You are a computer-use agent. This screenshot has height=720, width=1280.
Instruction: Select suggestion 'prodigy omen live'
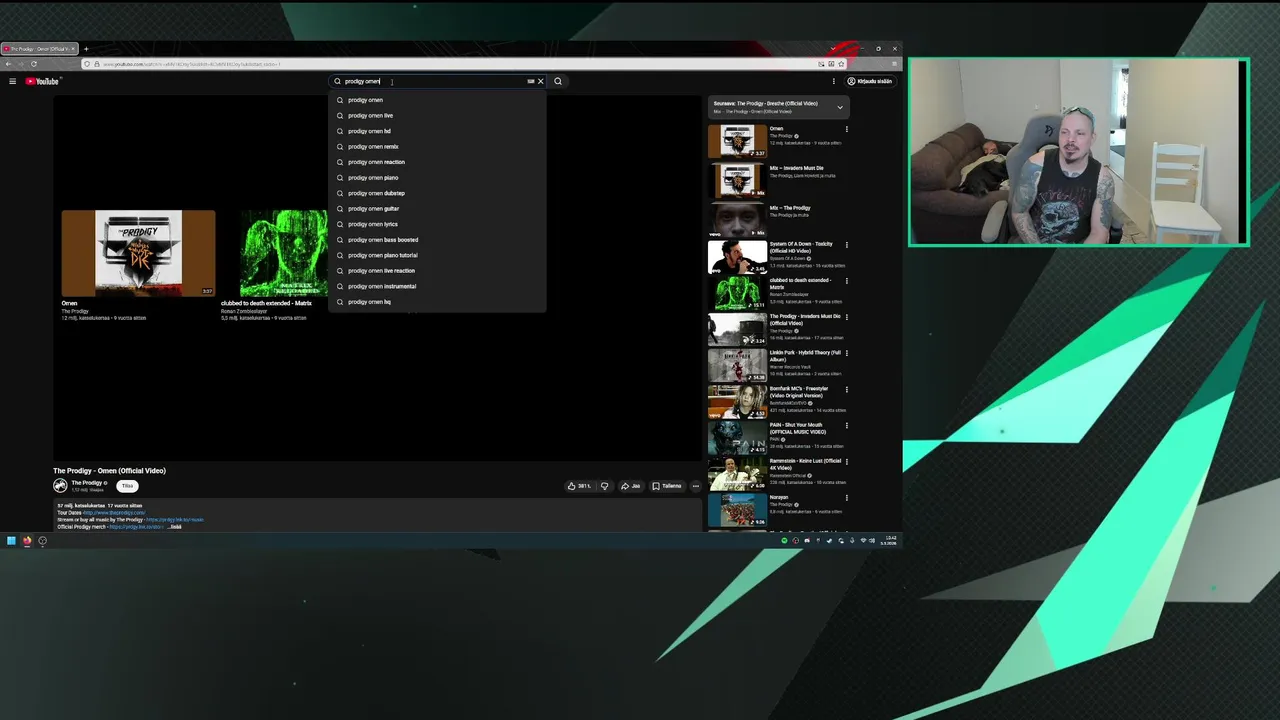437,115
